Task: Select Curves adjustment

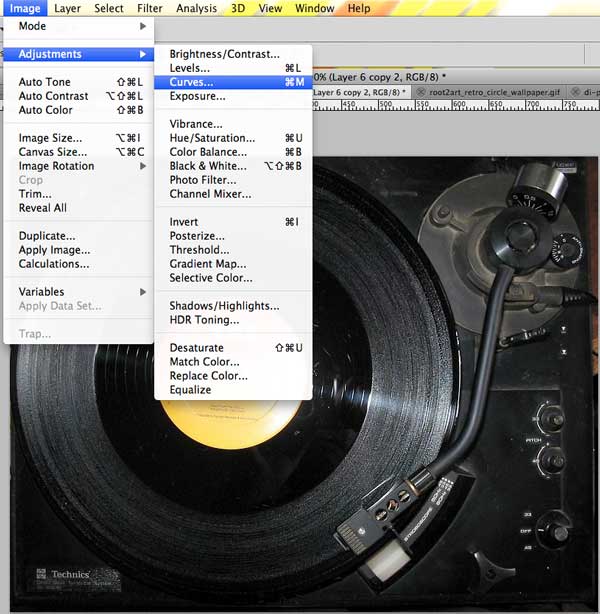Action: (x=233, y=82)
